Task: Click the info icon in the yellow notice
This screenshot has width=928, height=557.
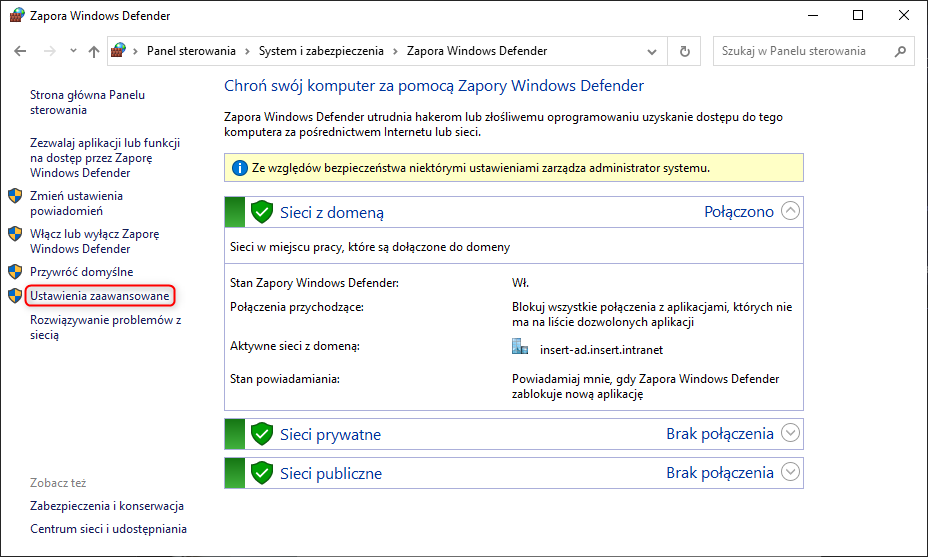Action: click(x=239, y=168)
